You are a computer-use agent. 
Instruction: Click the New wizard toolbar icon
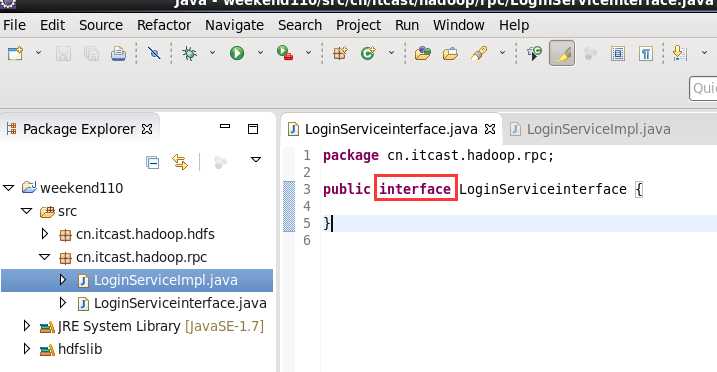coord(15,53)
